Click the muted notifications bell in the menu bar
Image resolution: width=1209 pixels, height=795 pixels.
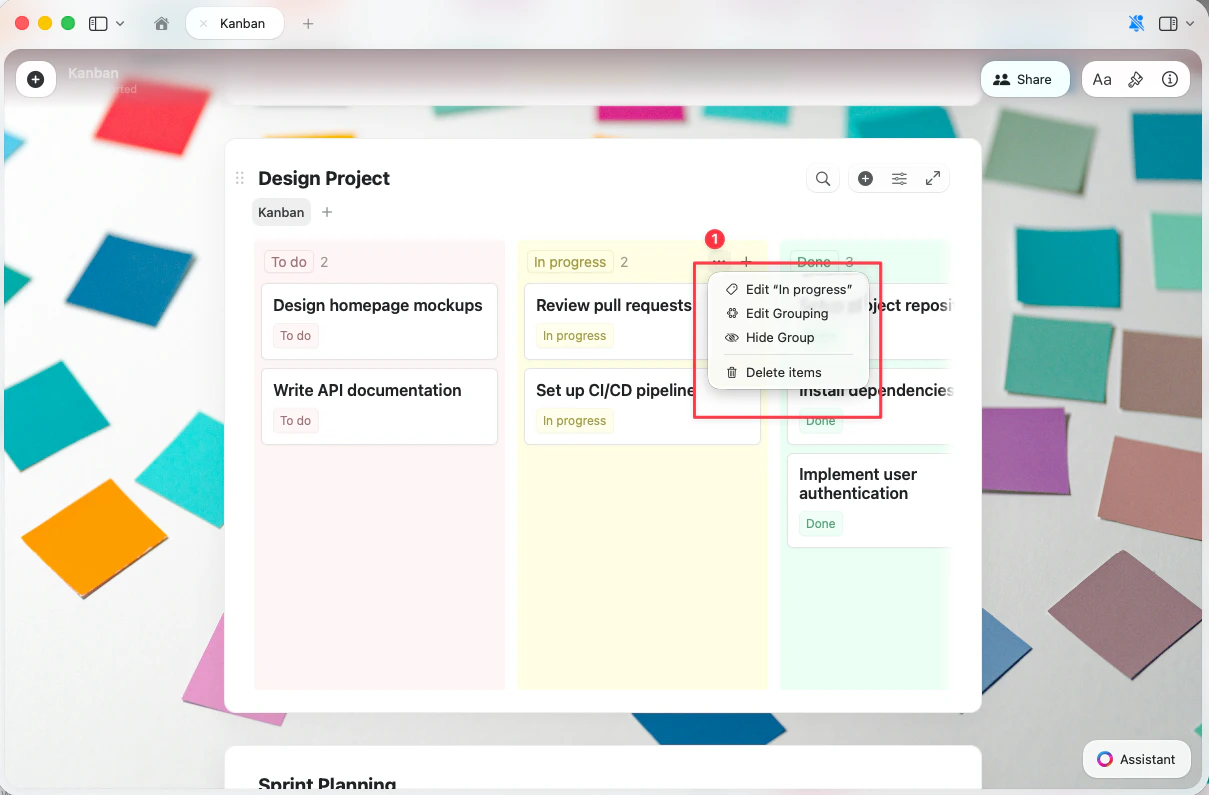(1136, 22)
